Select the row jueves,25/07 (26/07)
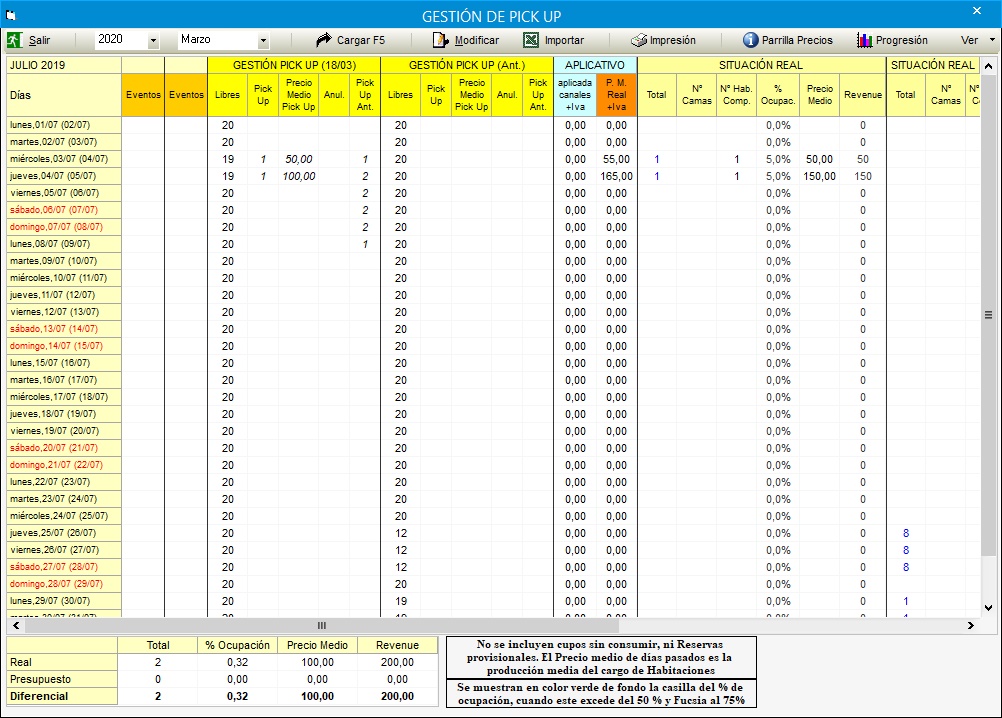This screenshot has height=718, width=1002. 64,533
